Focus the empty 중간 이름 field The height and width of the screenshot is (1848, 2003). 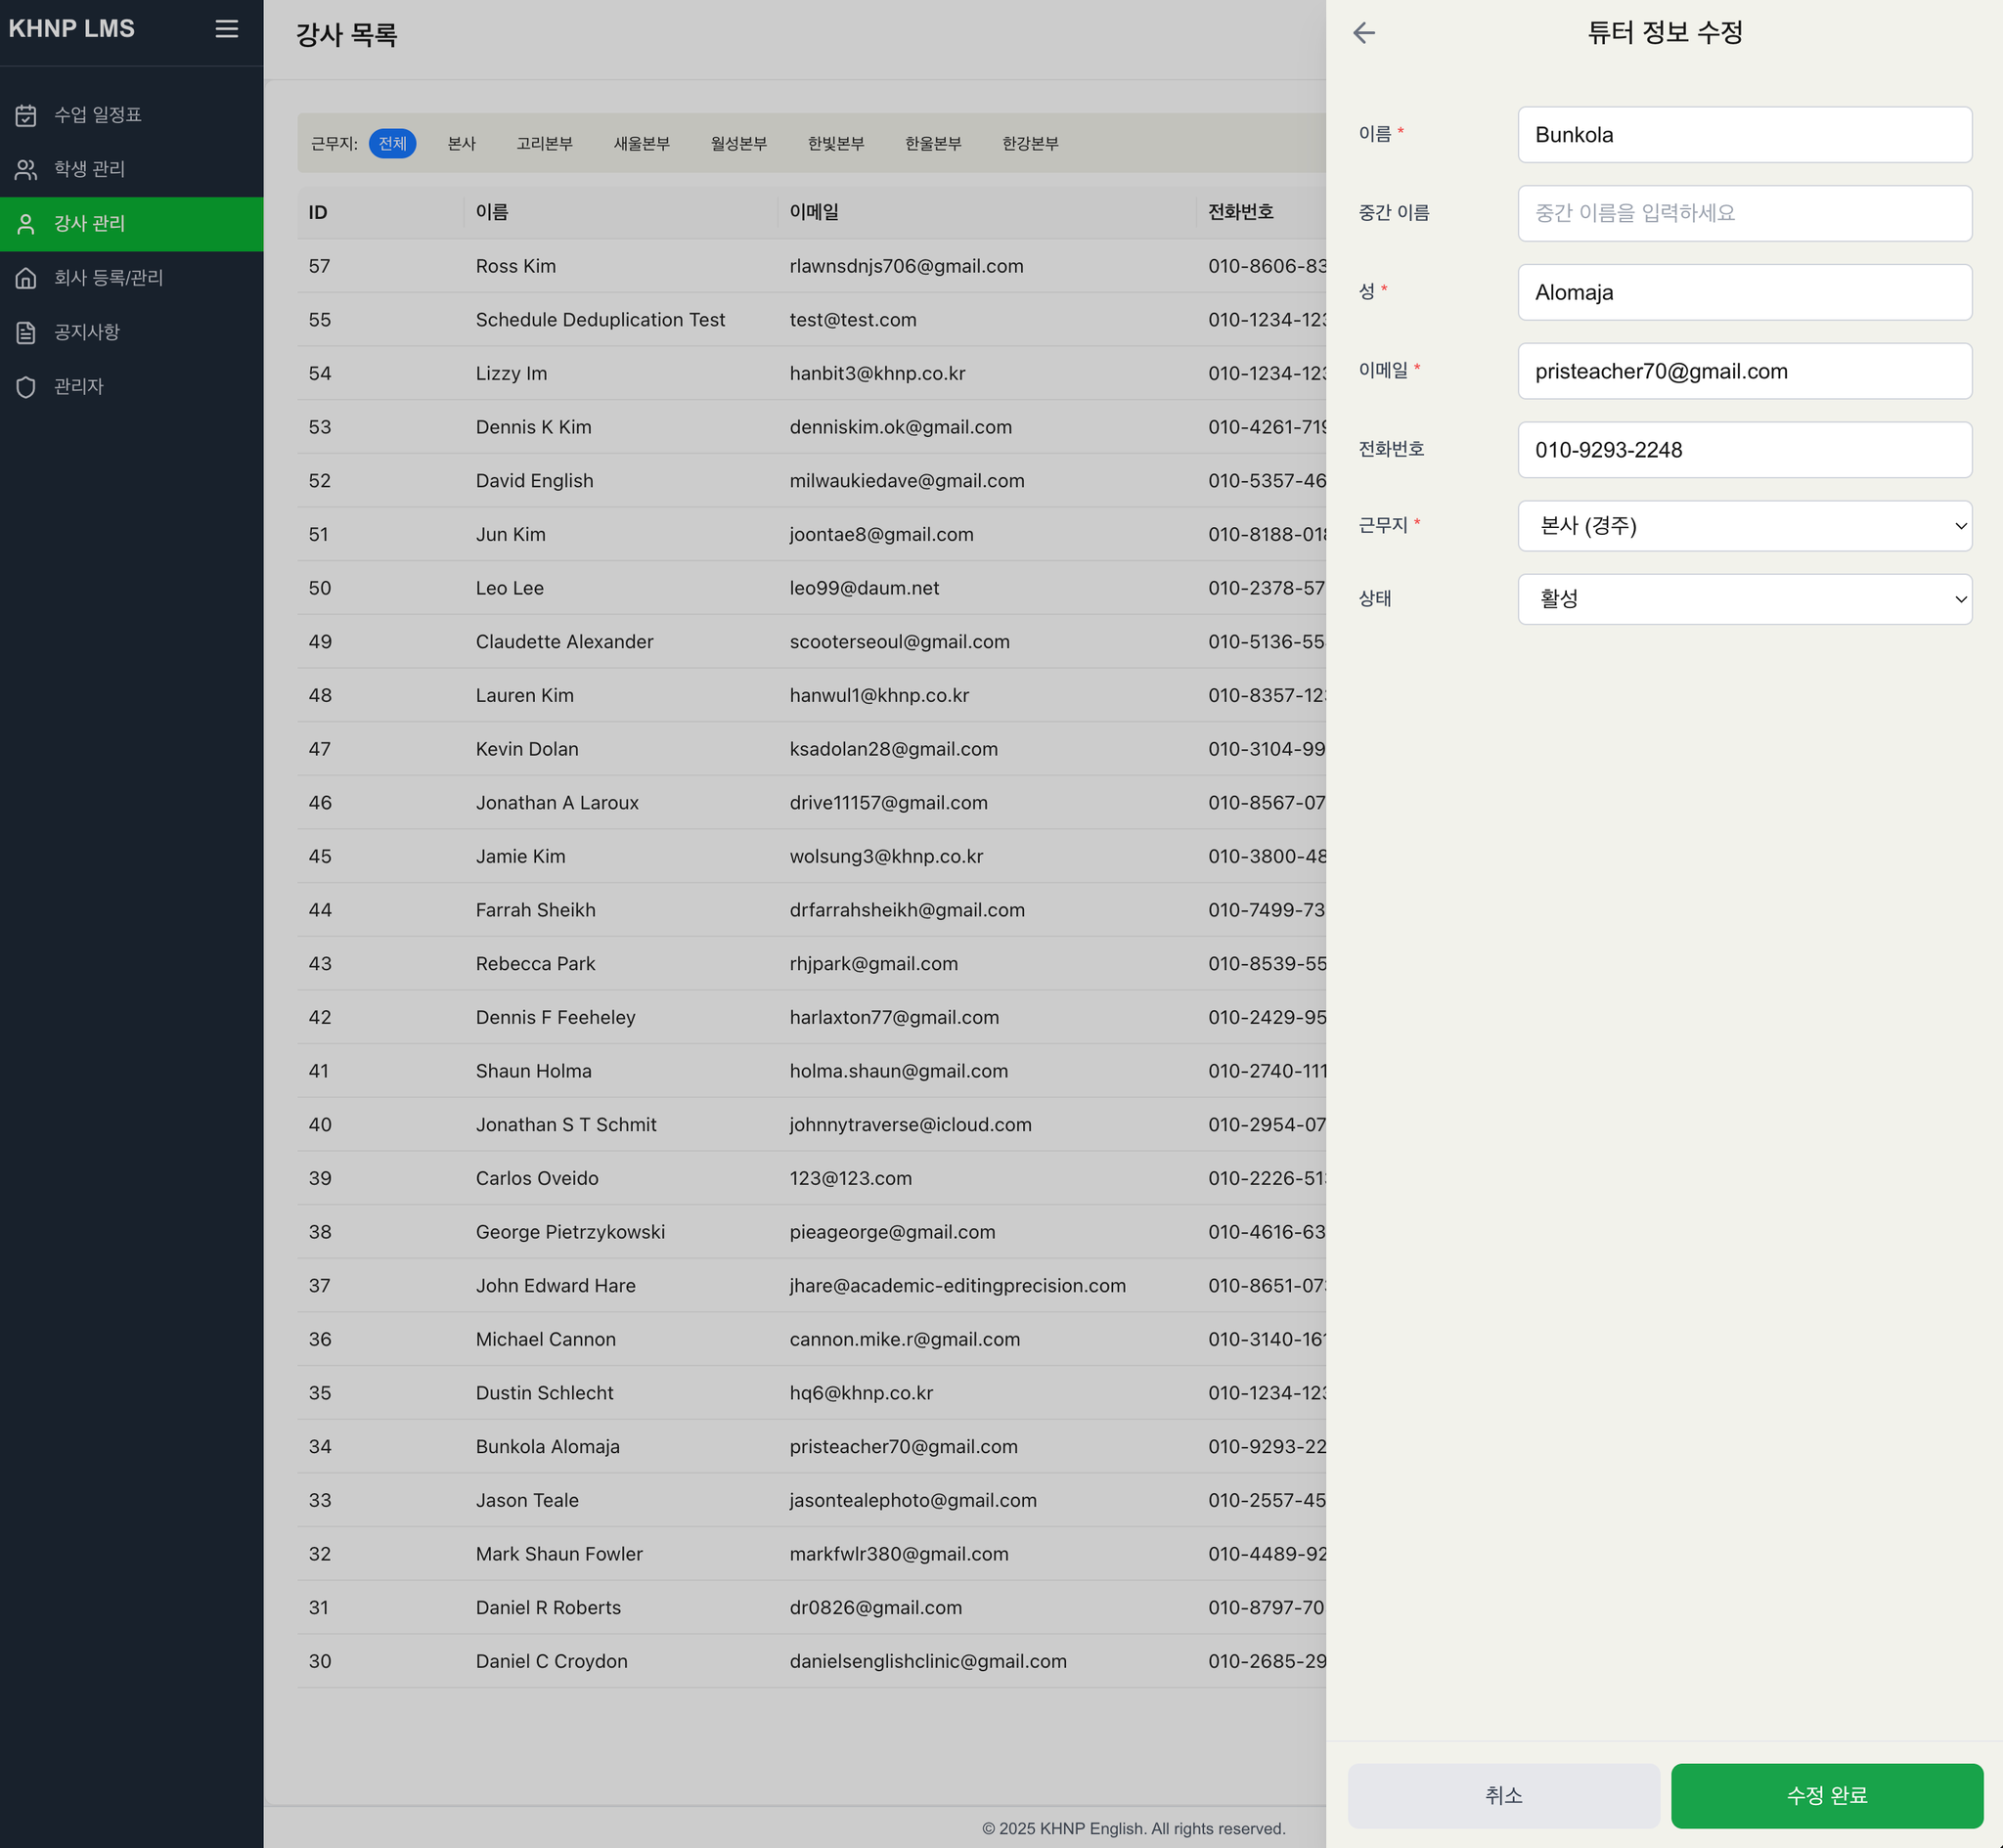1744,213
